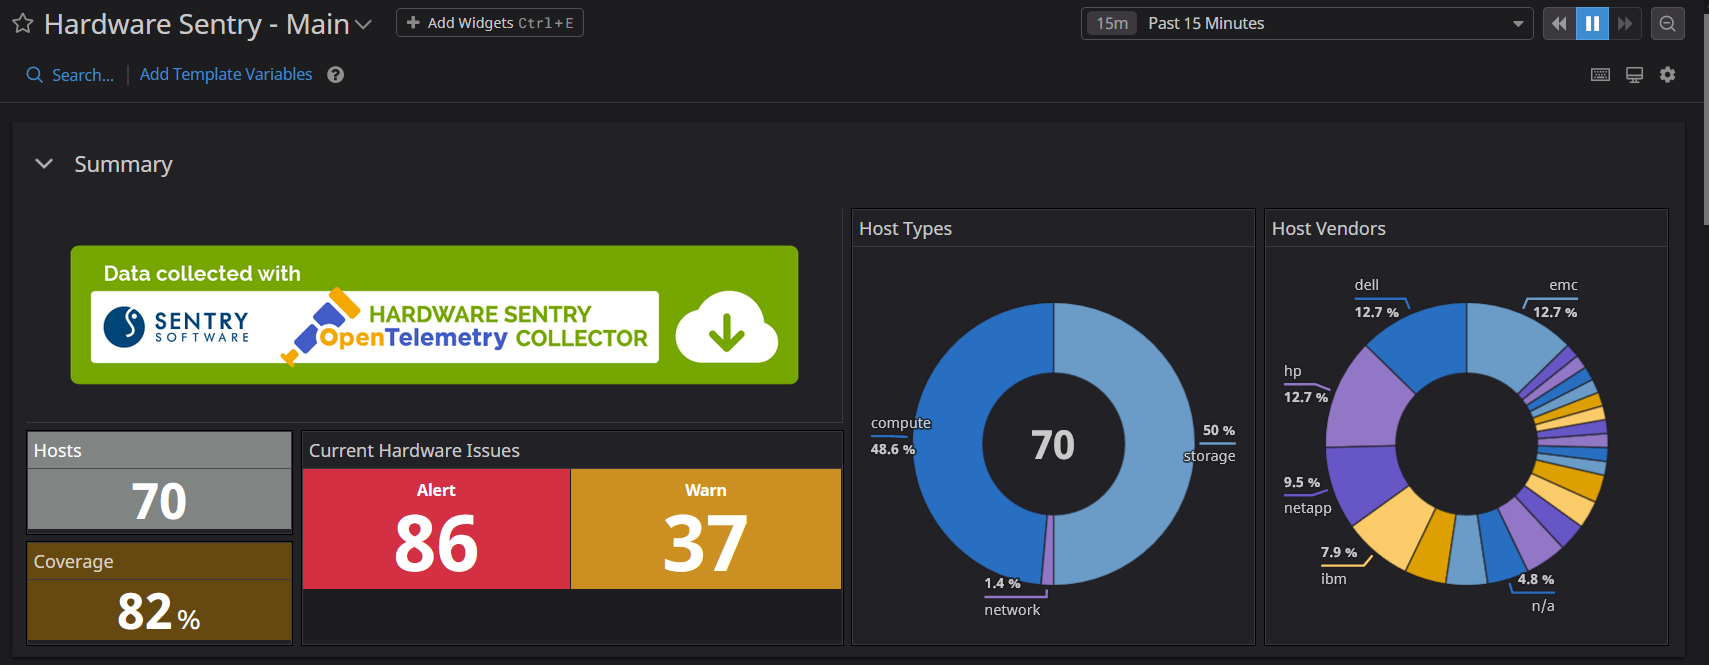Click Hardware Sentry OpenTelemetry Collector logo text

coord(483,327)
